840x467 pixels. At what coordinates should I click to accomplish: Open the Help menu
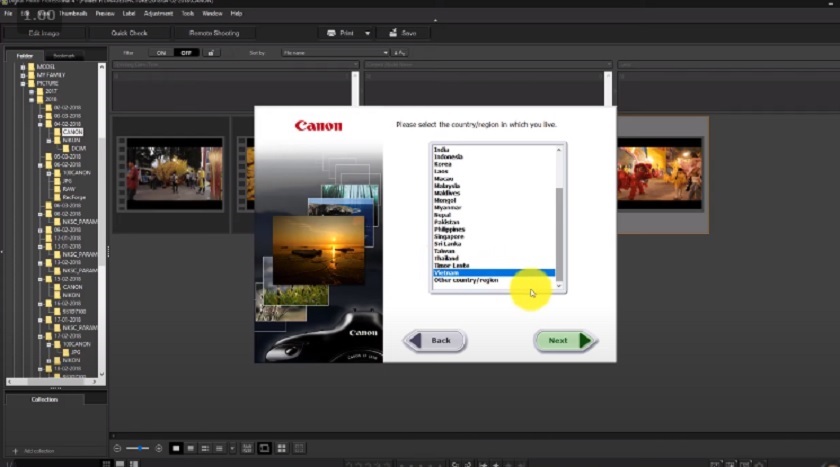click(236, 13)
